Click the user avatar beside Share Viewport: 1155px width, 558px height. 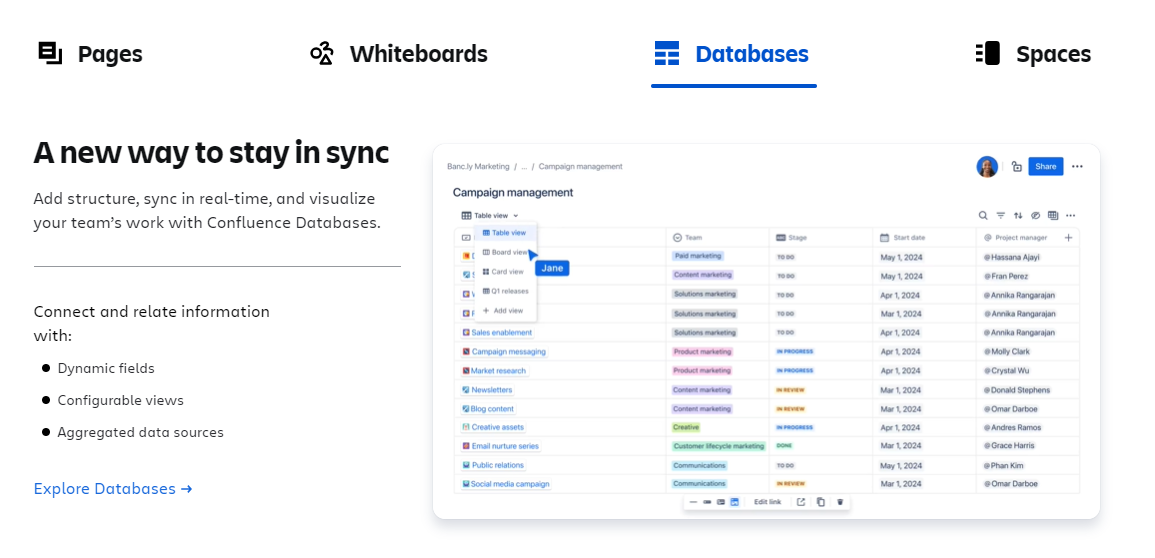(987, 166)
